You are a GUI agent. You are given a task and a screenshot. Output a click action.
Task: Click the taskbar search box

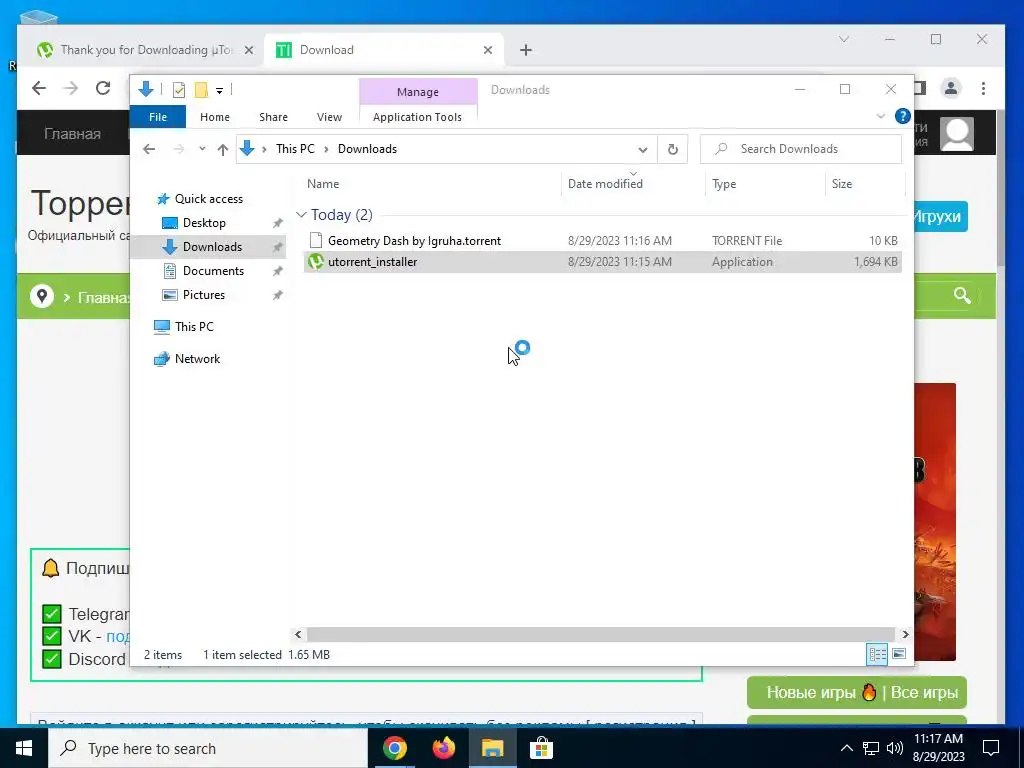(208, 748)
